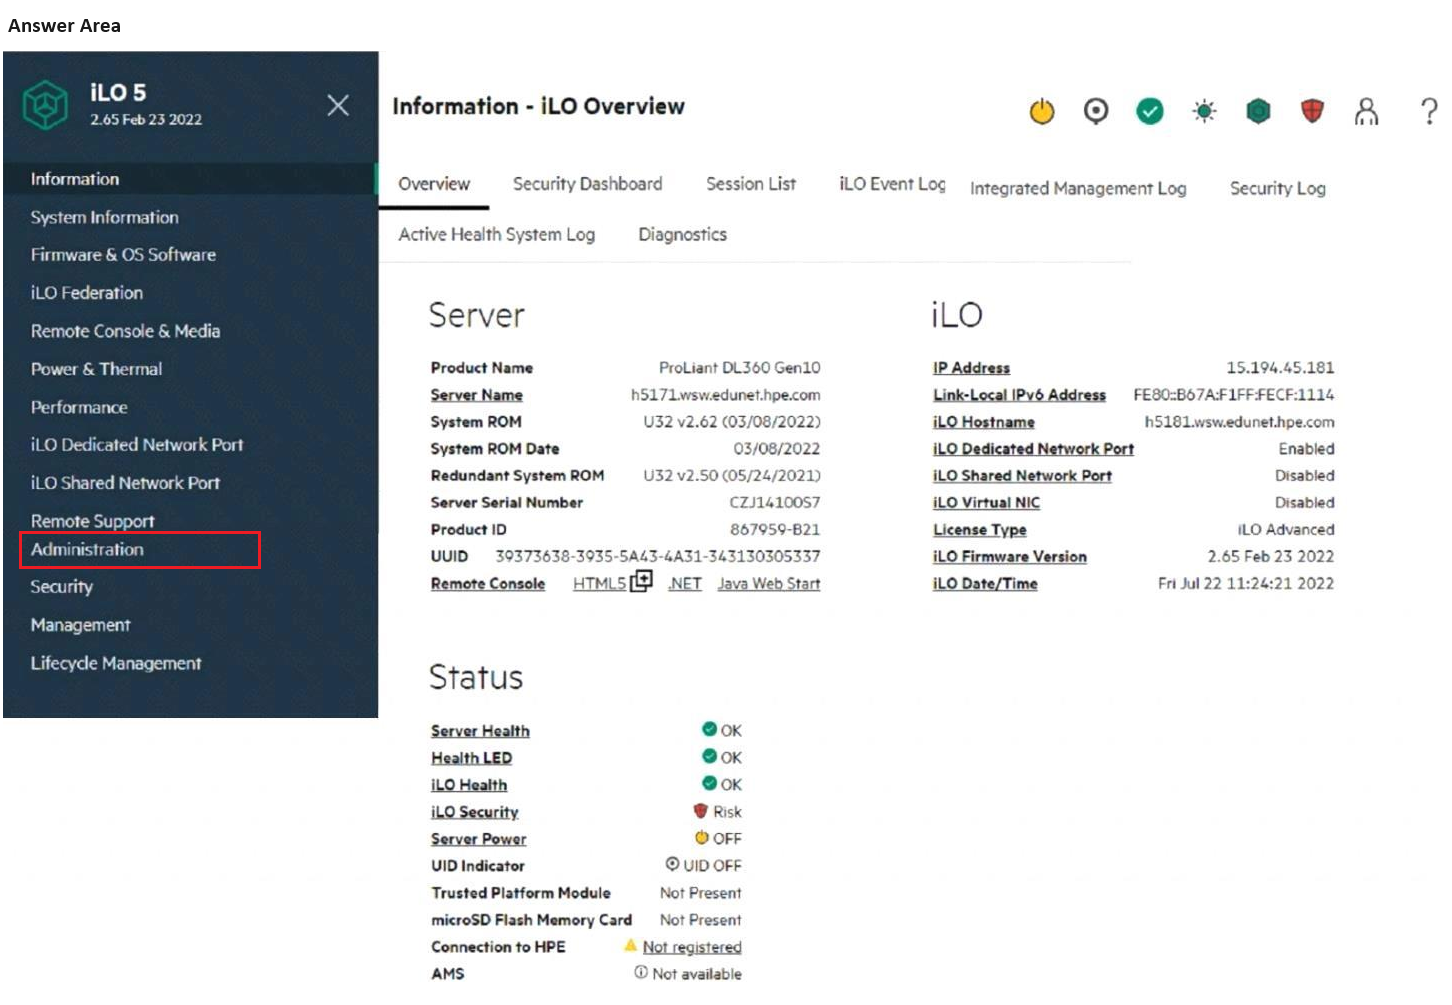Click the iLO Virtual NIC link

tap(987, 503)
